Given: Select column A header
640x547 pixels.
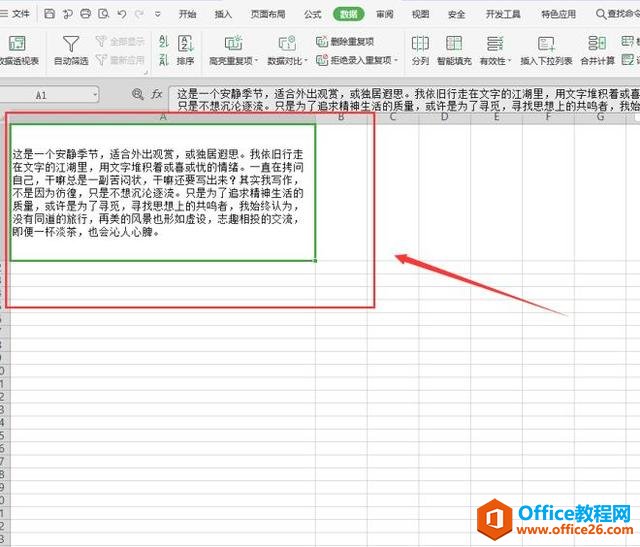Looking at the screenshot, I should 163,117.
